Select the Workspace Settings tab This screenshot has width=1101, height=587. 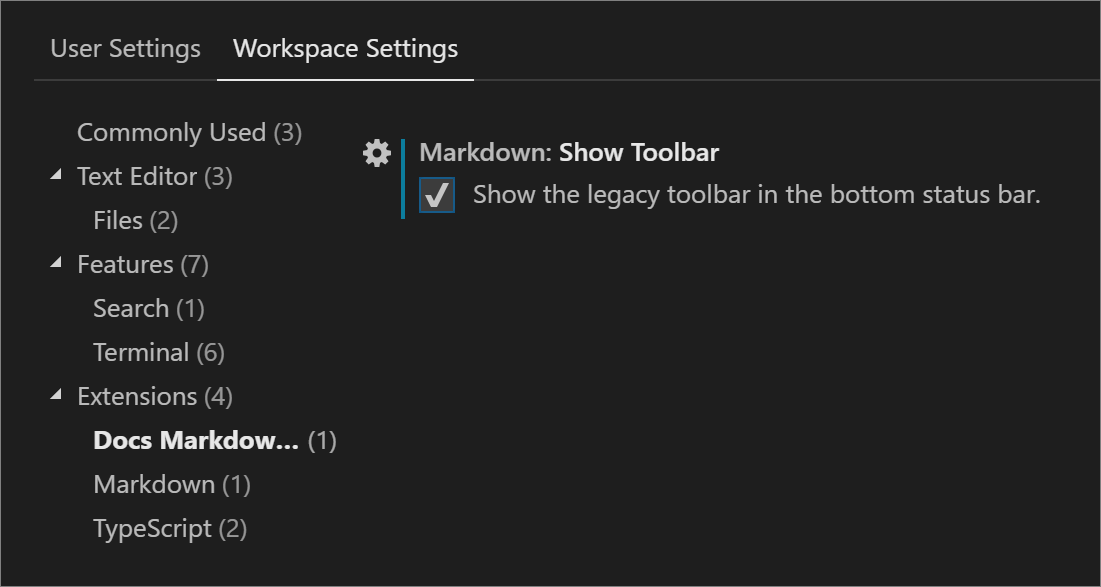click(344, 48)
